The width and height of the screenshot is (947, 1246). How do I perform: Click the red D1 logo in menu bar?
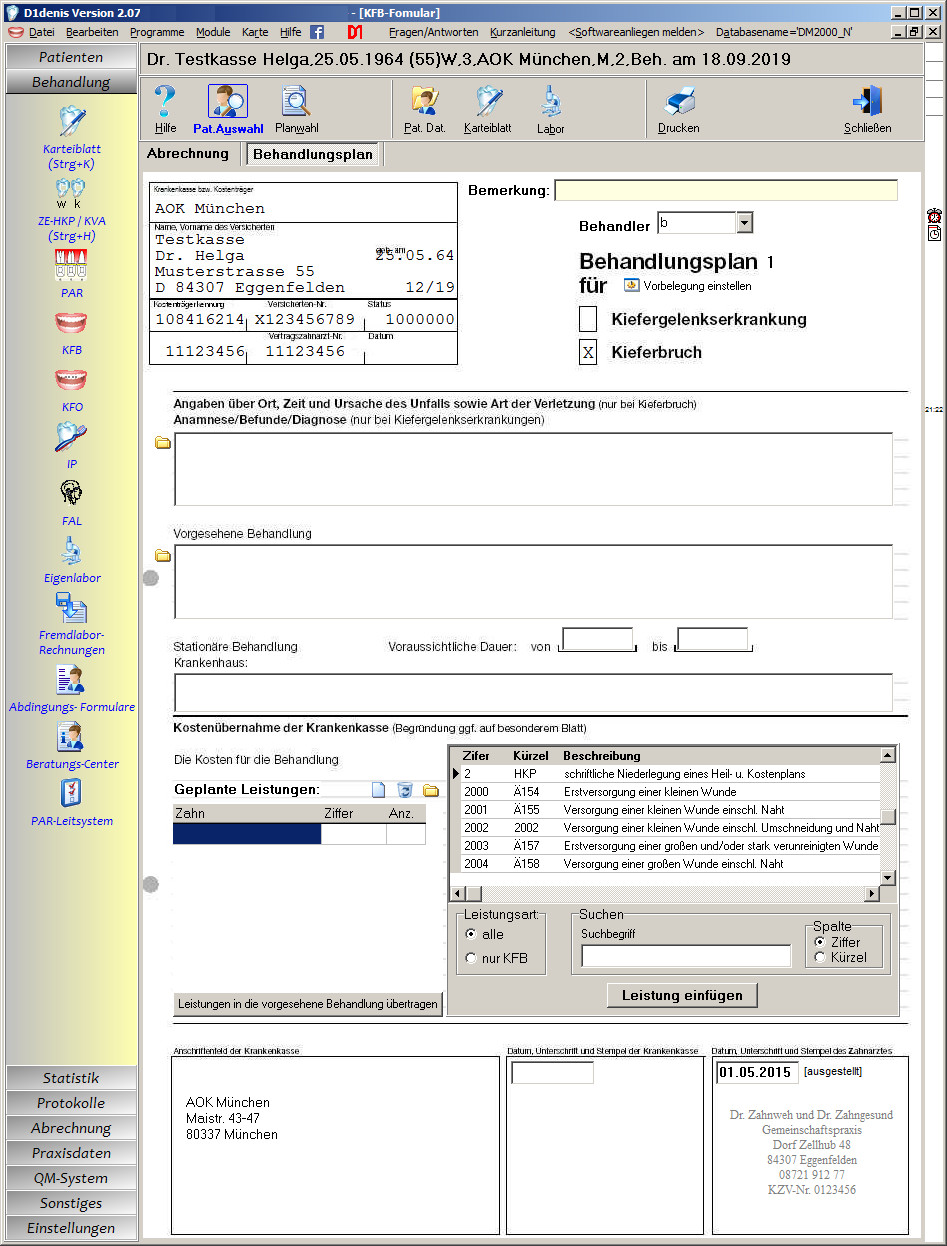(355, 32)
